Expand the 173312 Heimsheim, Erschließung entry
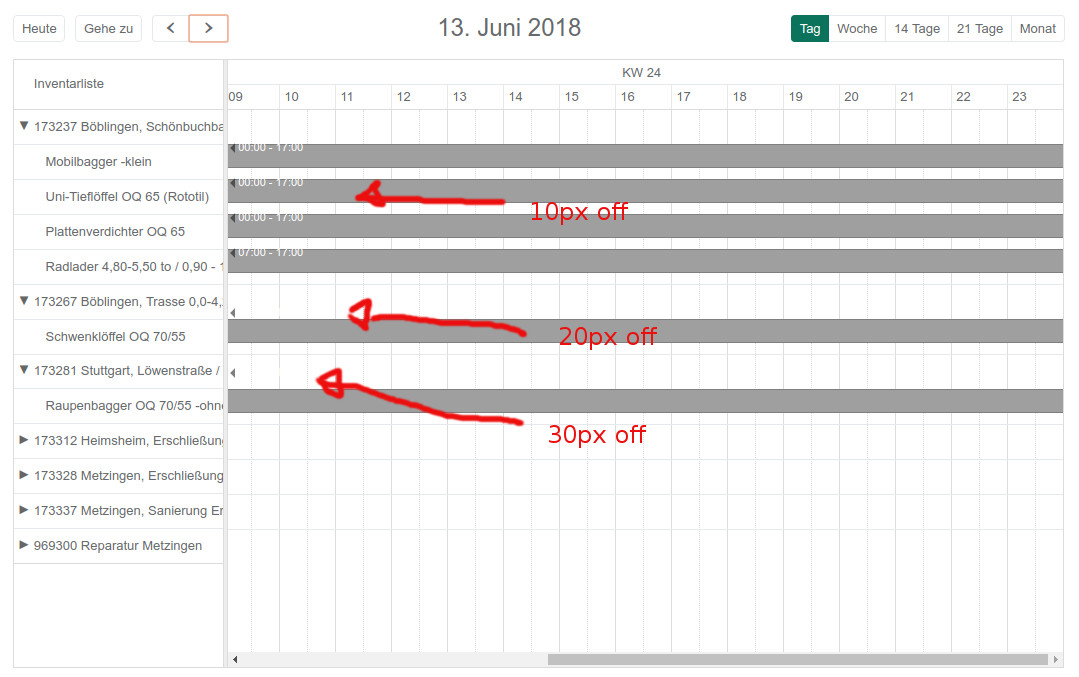This screenshot has height=677, width=1079. pos(23,440)
